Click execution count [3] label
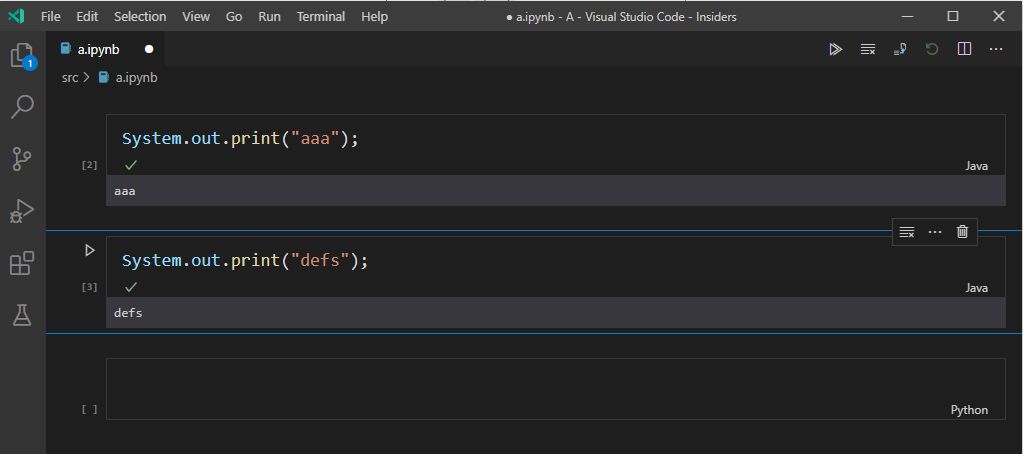 89,288
